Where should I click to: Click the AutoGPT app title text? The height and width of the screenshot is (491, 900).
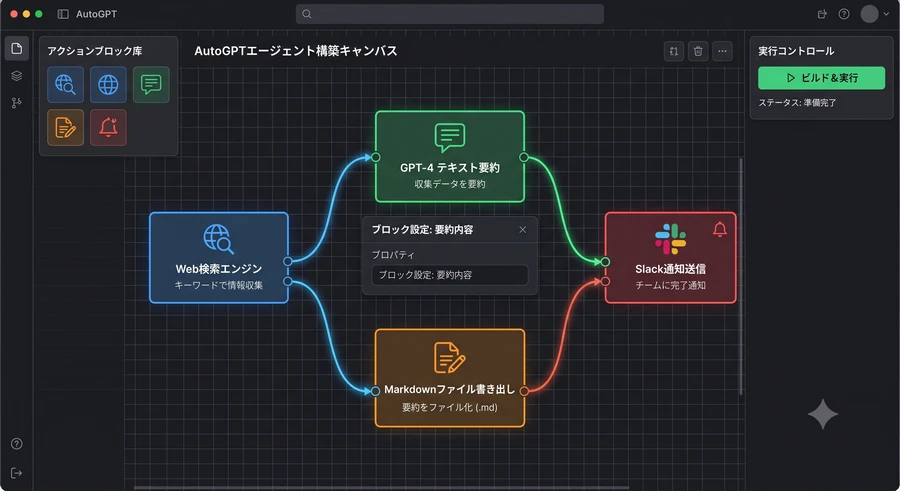point(96,14)
